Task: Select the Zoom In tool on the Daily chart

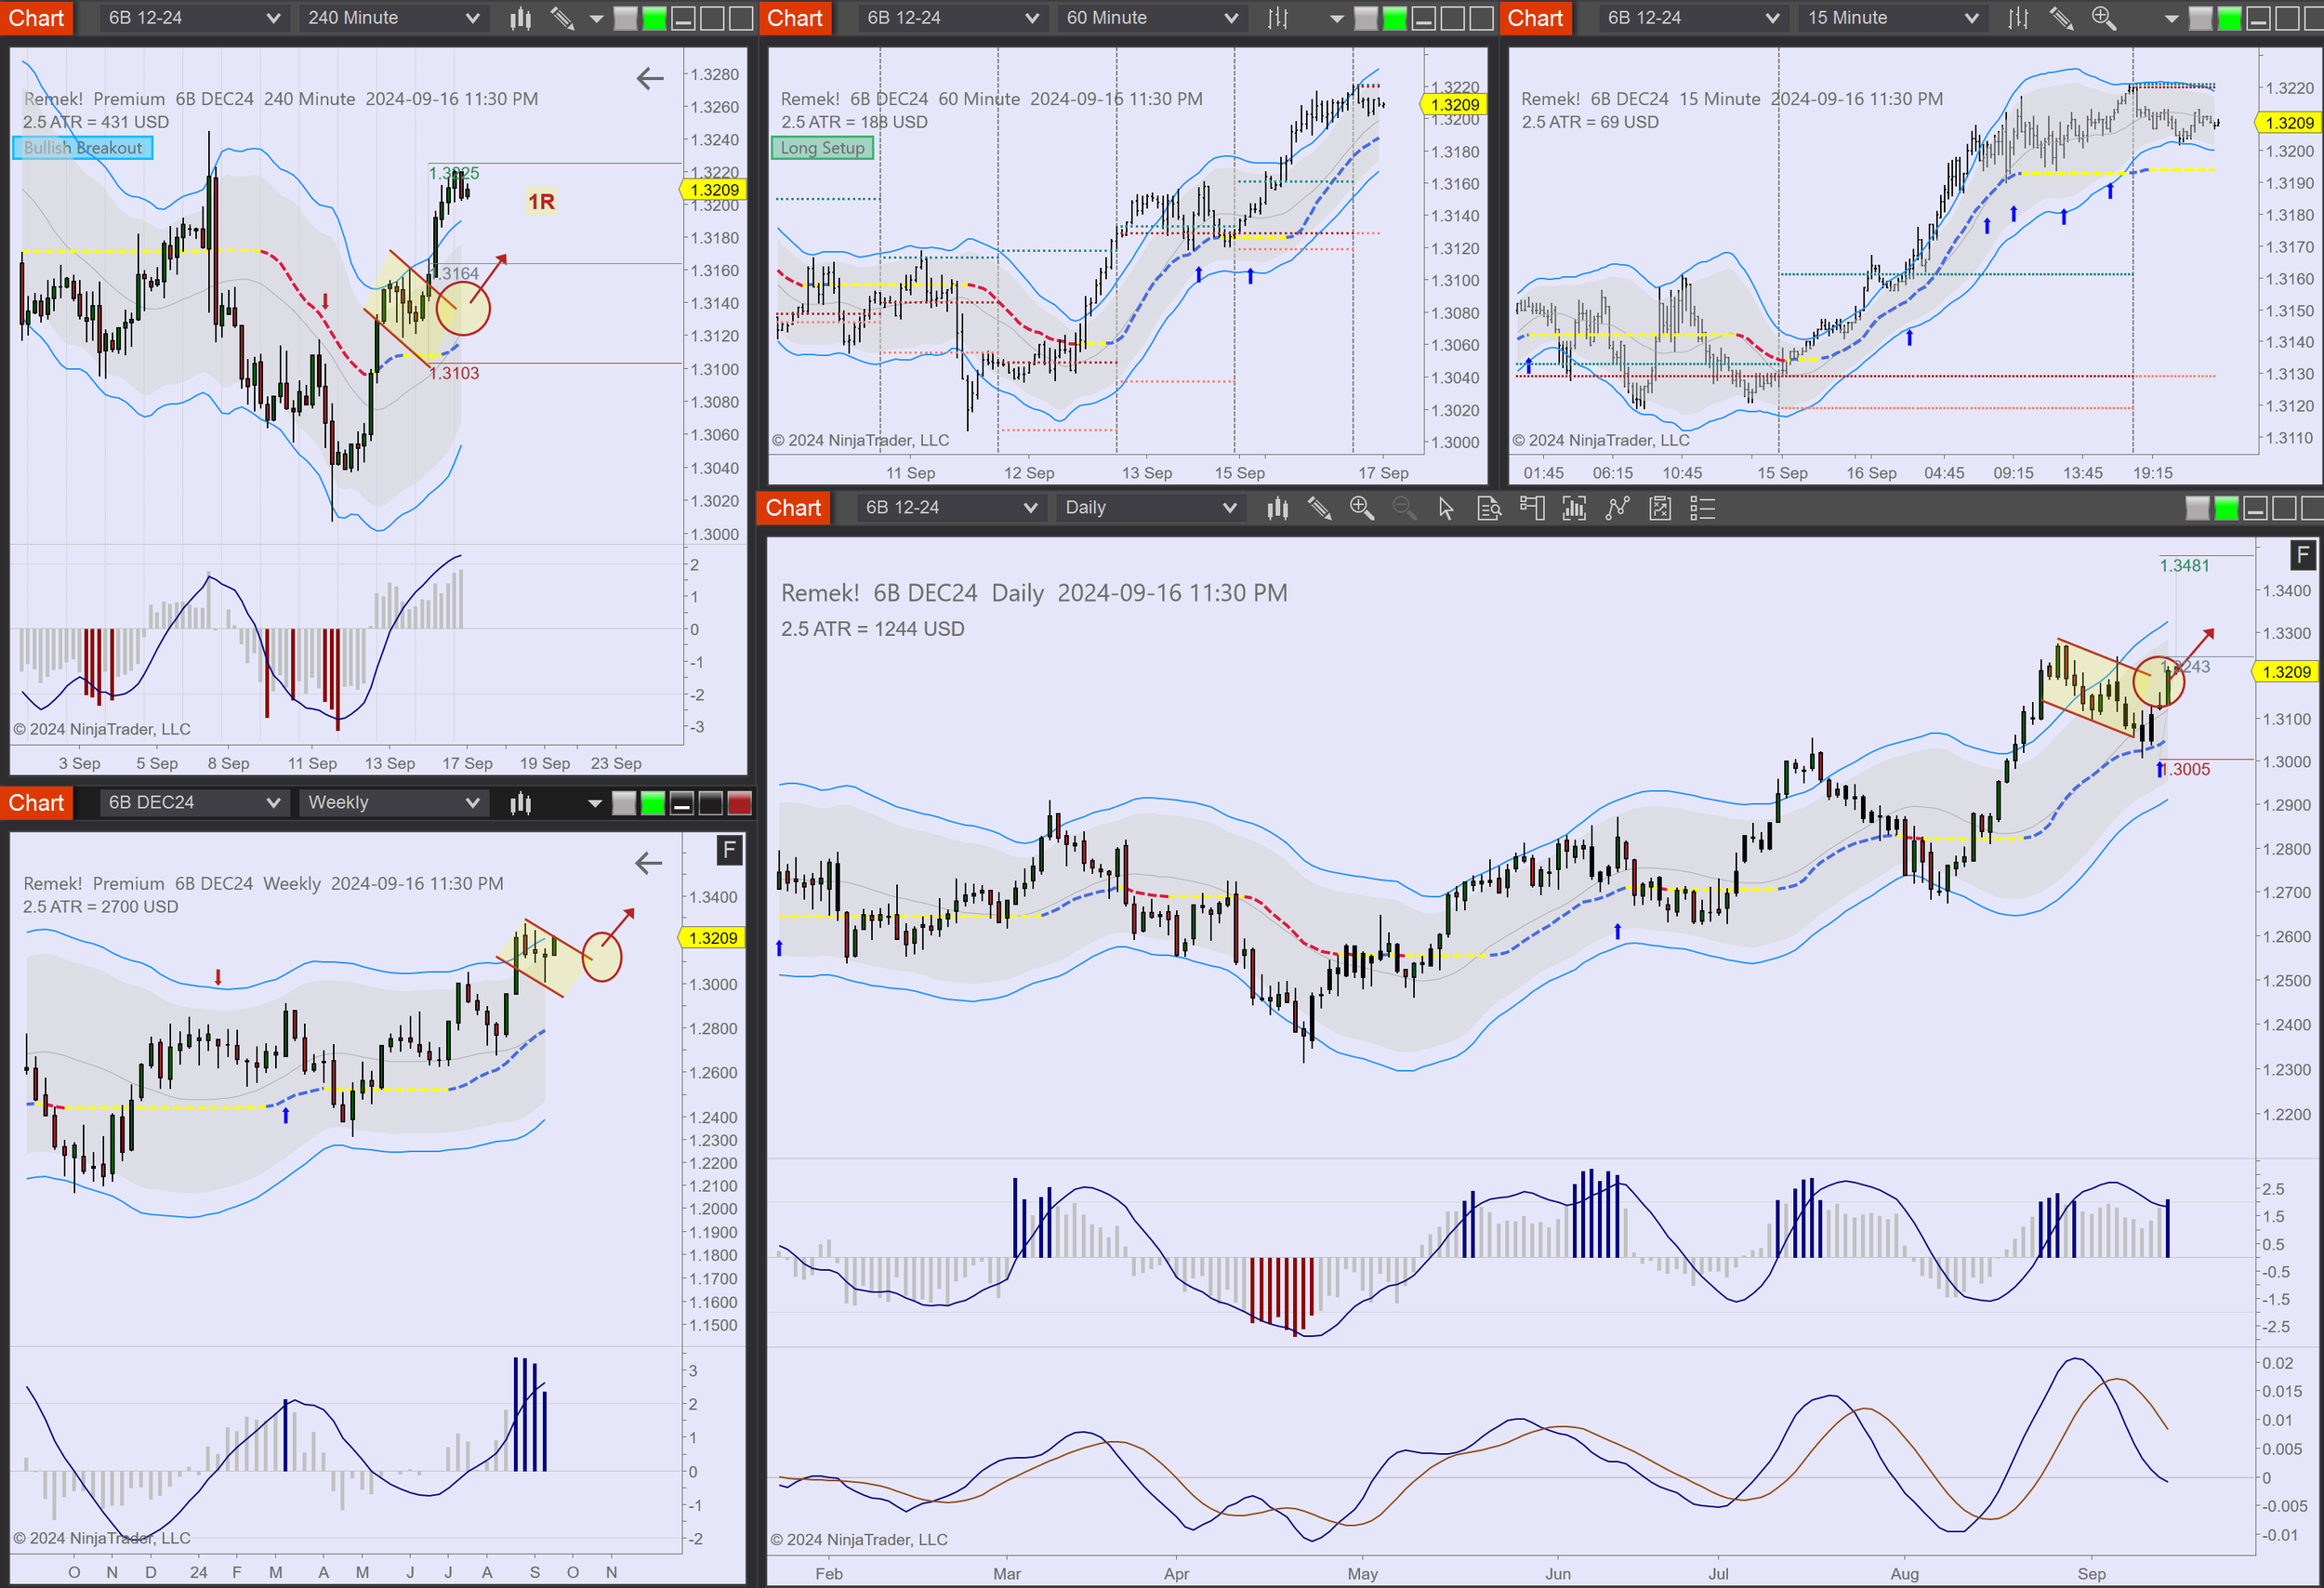Action: click(1362, 509)
